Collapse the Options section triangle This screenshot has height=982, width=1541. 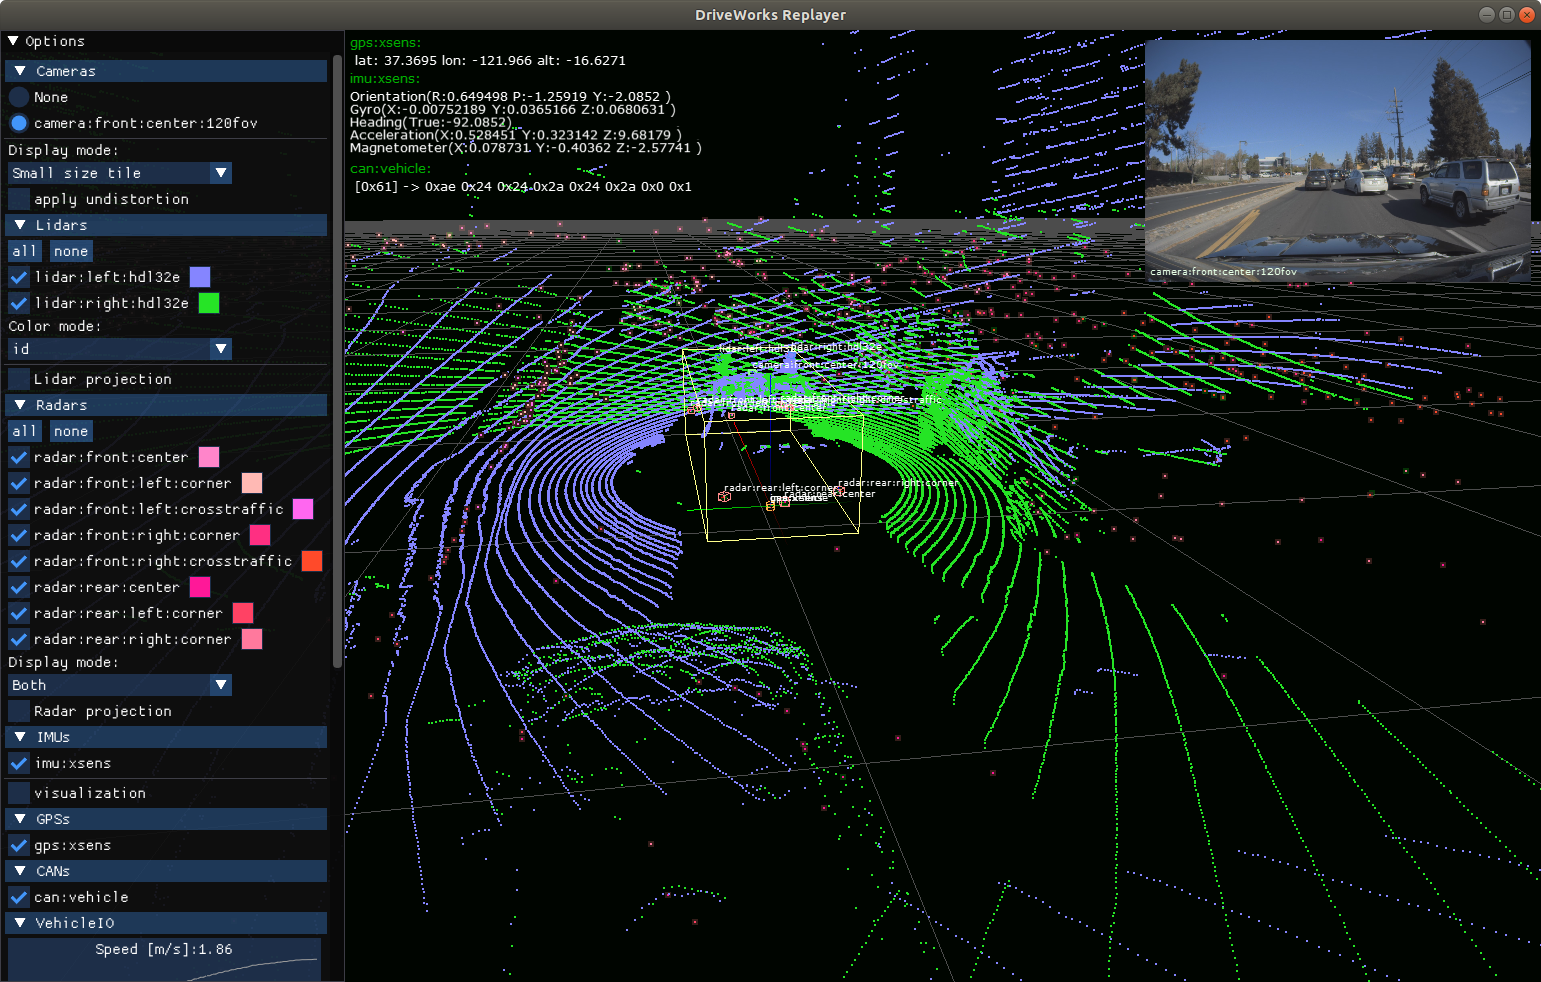pos(13,41)
